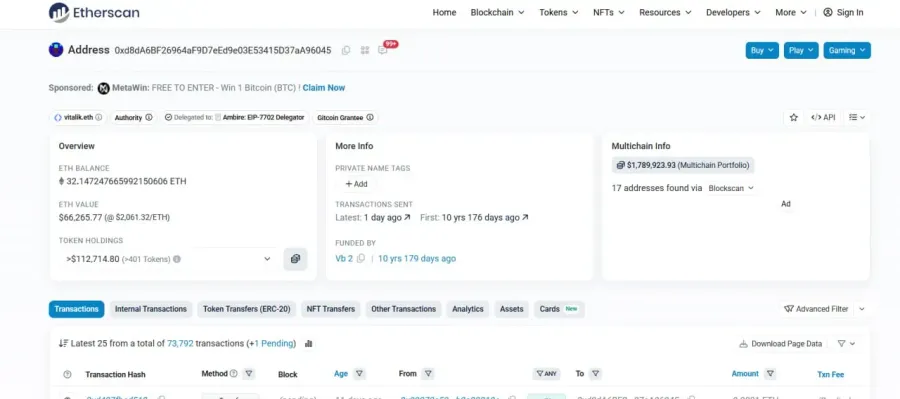
Task: Open the 73,792 total transactions link
Action: (x=180, y=344)
